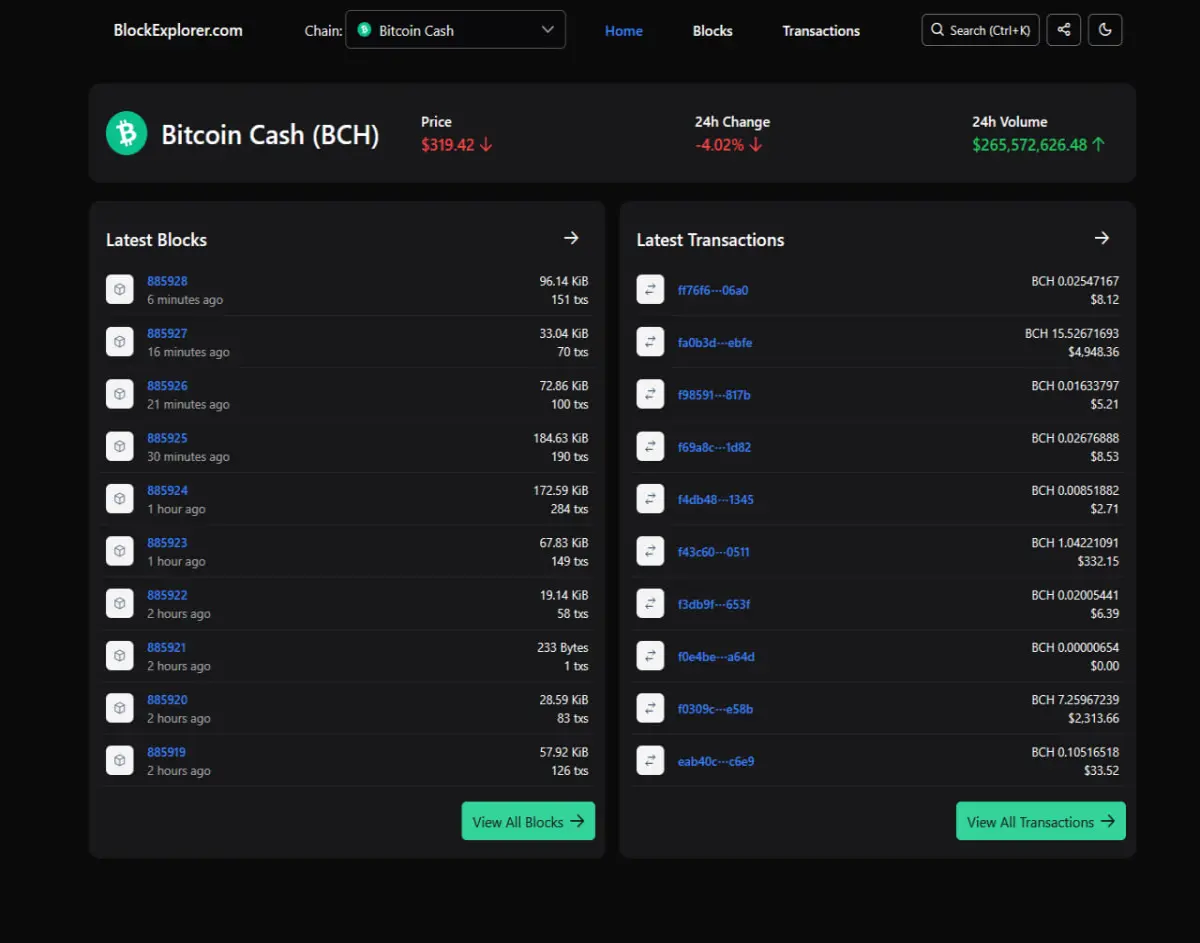Open transaction f0309c···e58b
Image resolution: width=1200 pixels, height=943 pixels.
pyautogui.click(x=715, y=709)
